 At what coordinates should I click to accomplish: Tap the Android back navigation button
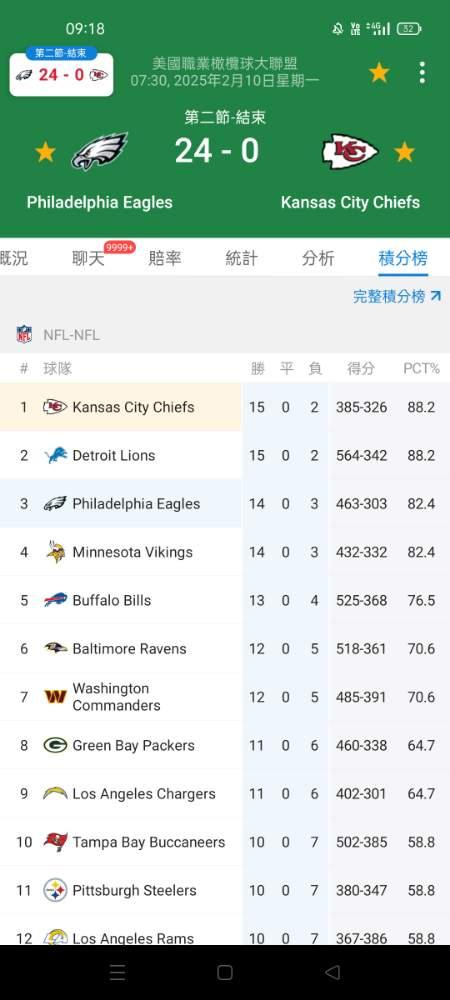332,972
